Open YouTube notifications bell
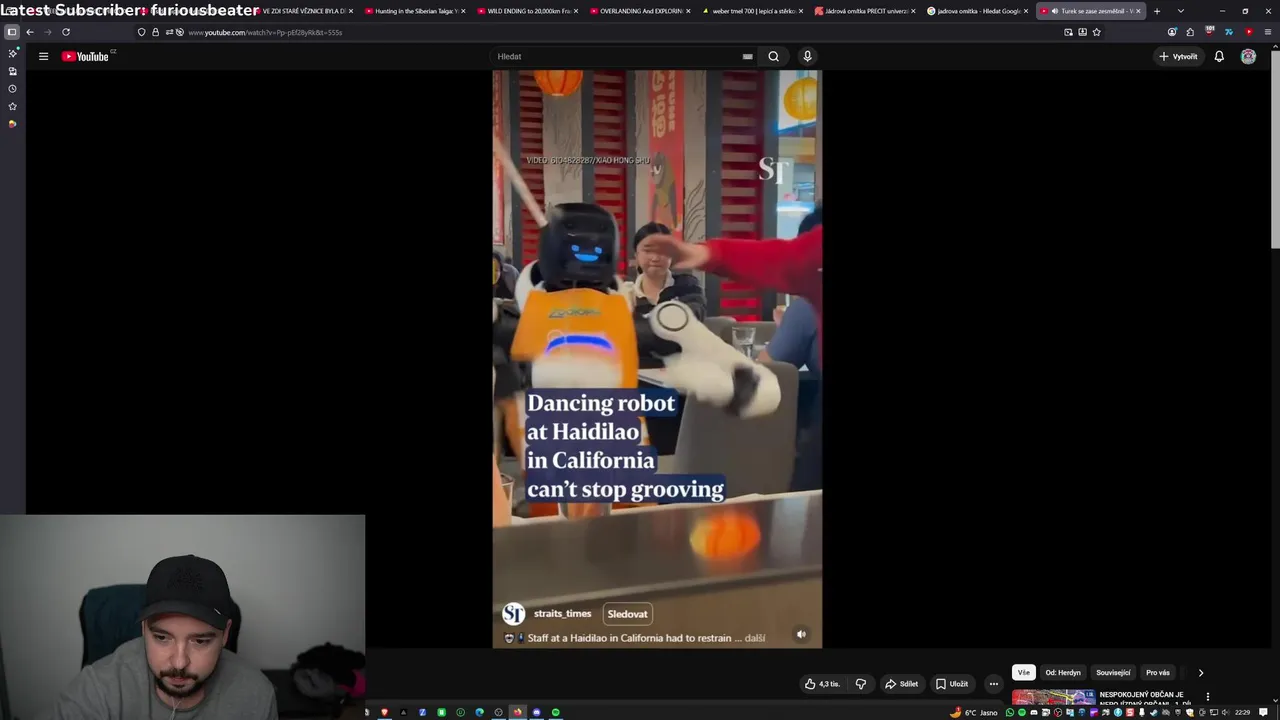This screenshot has width=1280, height=720. point(1219,56)
